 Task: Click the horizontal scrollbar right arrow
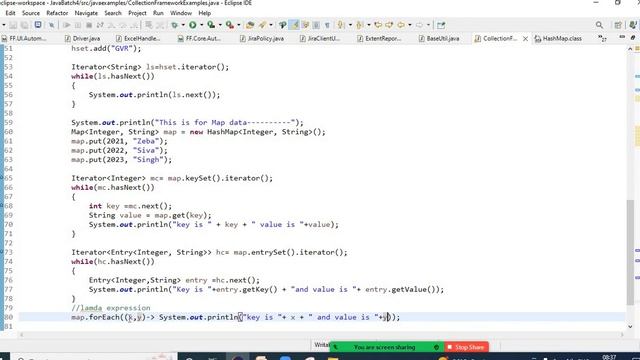[622, 335]
